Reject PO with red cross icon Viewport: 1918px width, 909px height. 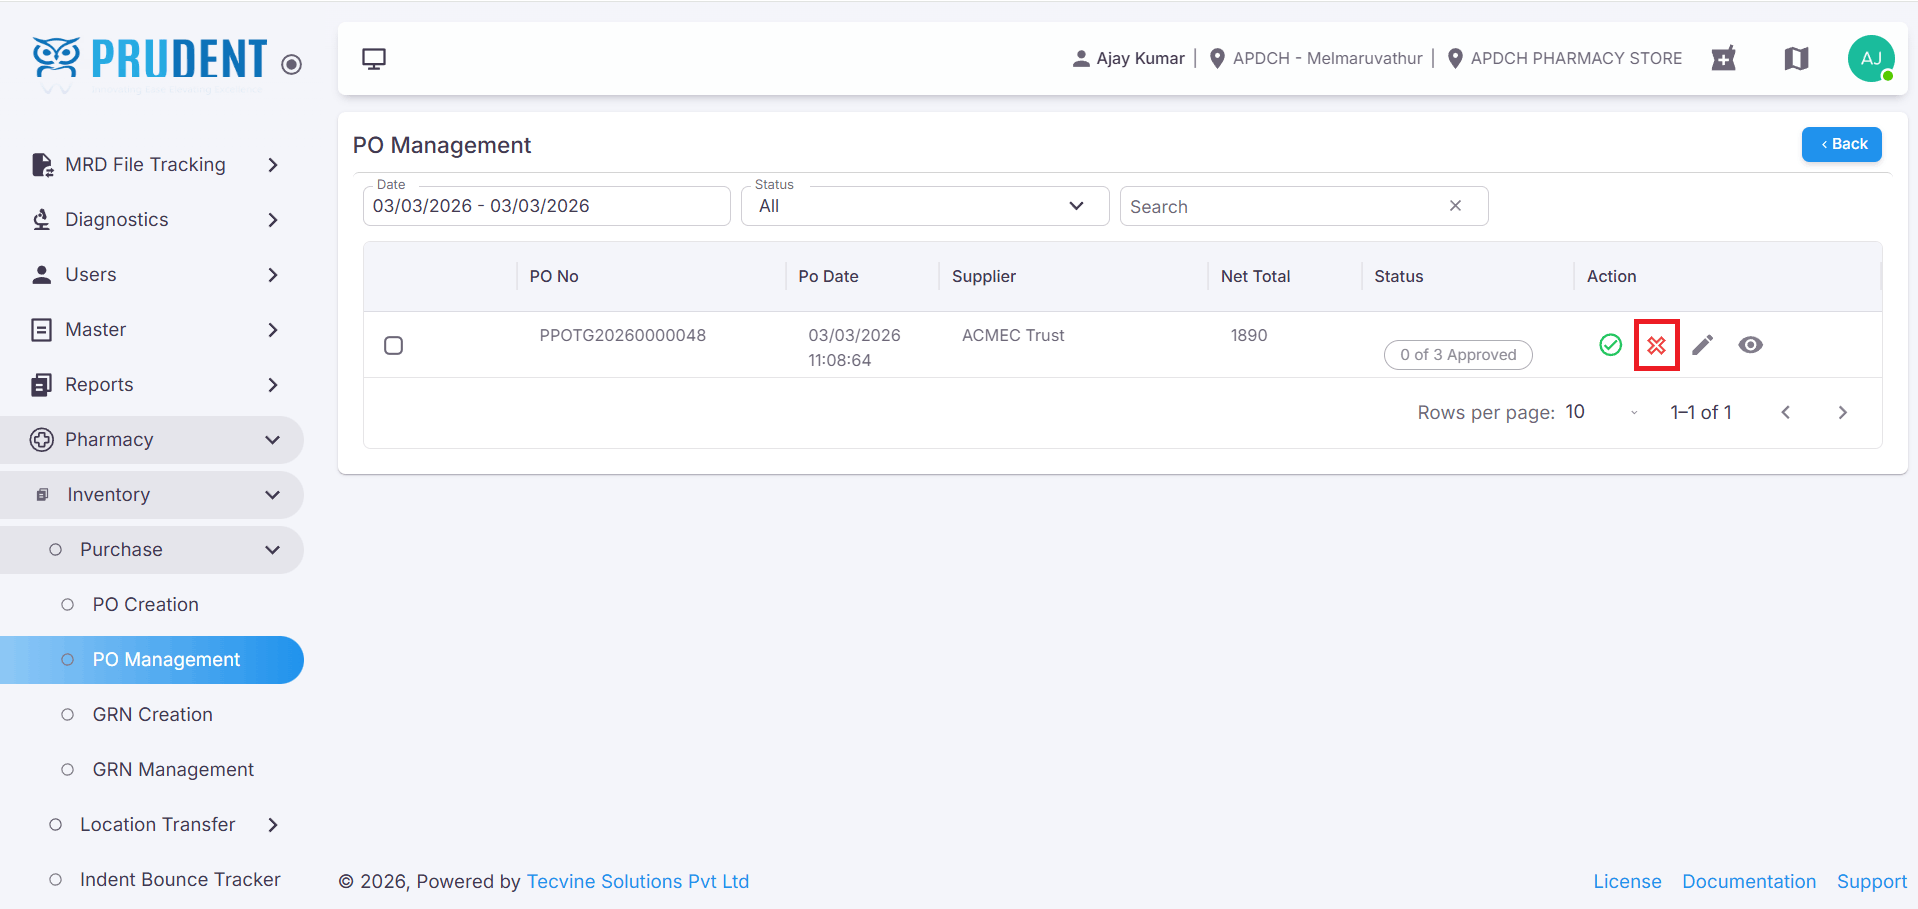1657,345
